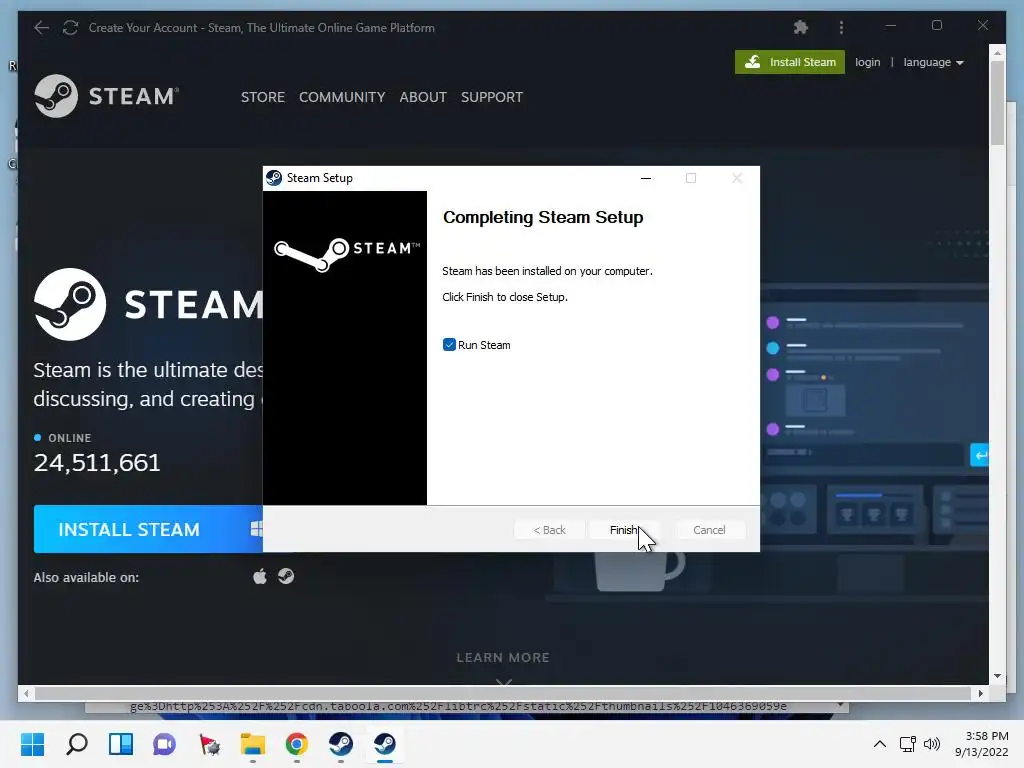Click the blue send arrow in chat preview

click(x=979, y=455)
